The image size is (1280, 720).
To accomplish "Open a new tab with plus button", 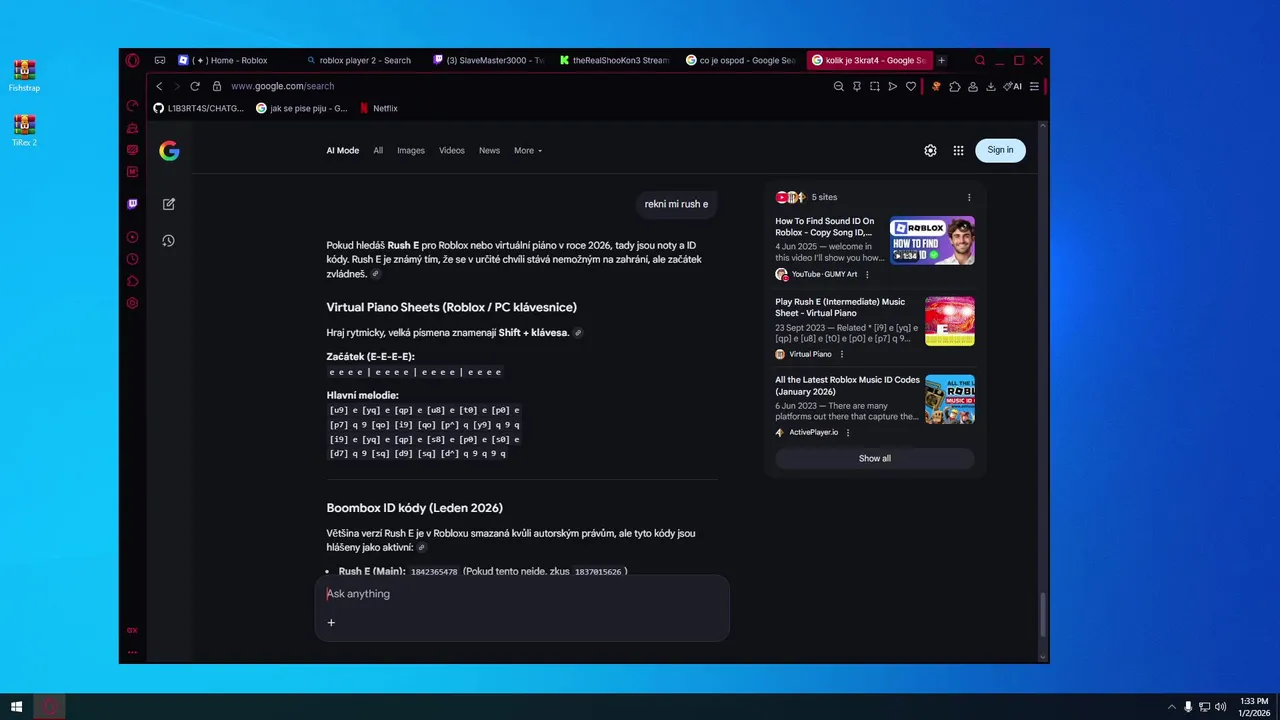I will [941, 60].
